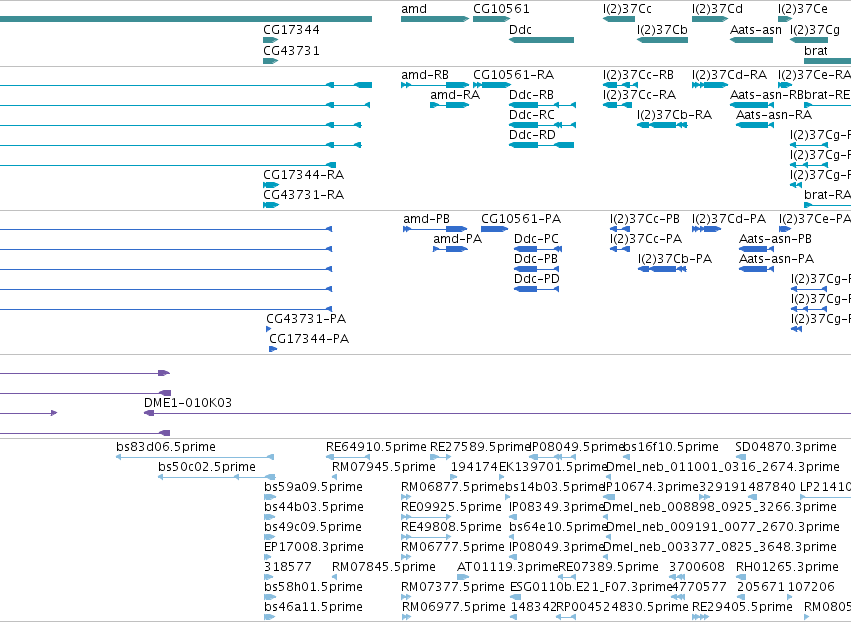Select the RE29405.5prime EST label
Viewport: 851px width, 622px height.
pyautogui.click(x=742, y=608)
